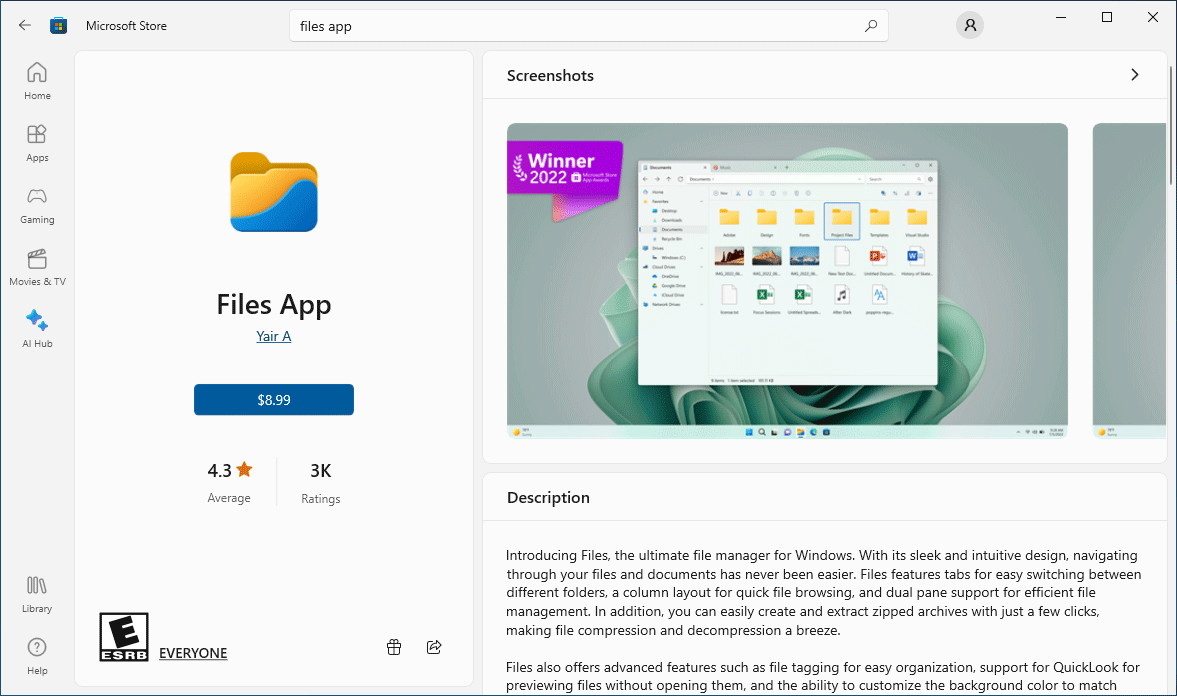Open publisher link Yair A

tap(274, 336)
